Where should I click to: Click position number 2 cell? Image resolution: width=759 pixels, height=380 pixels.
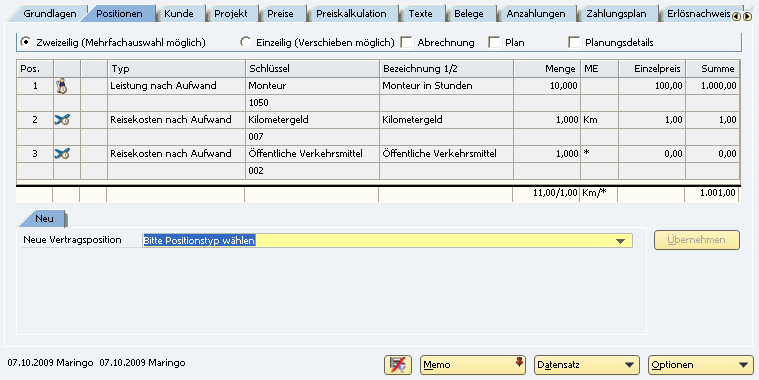35,120
